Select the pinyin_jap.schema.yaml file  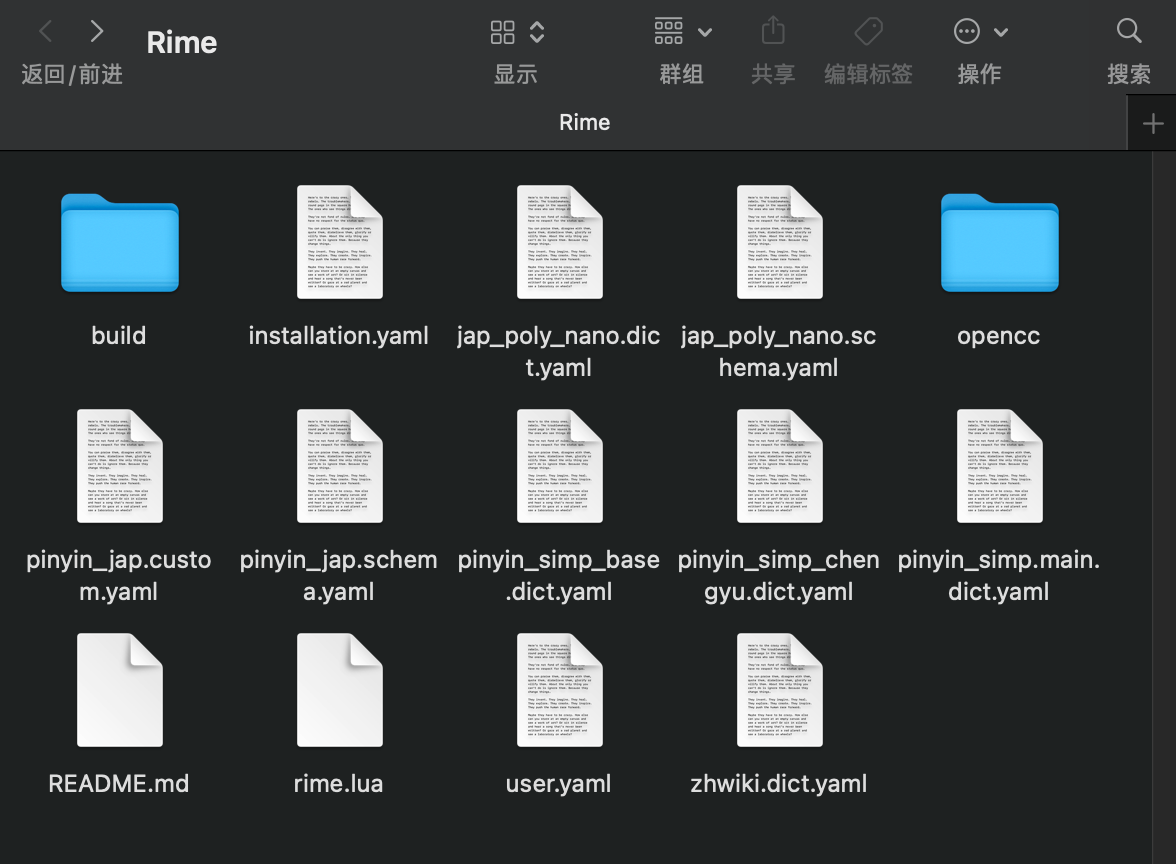click(339, 466)
